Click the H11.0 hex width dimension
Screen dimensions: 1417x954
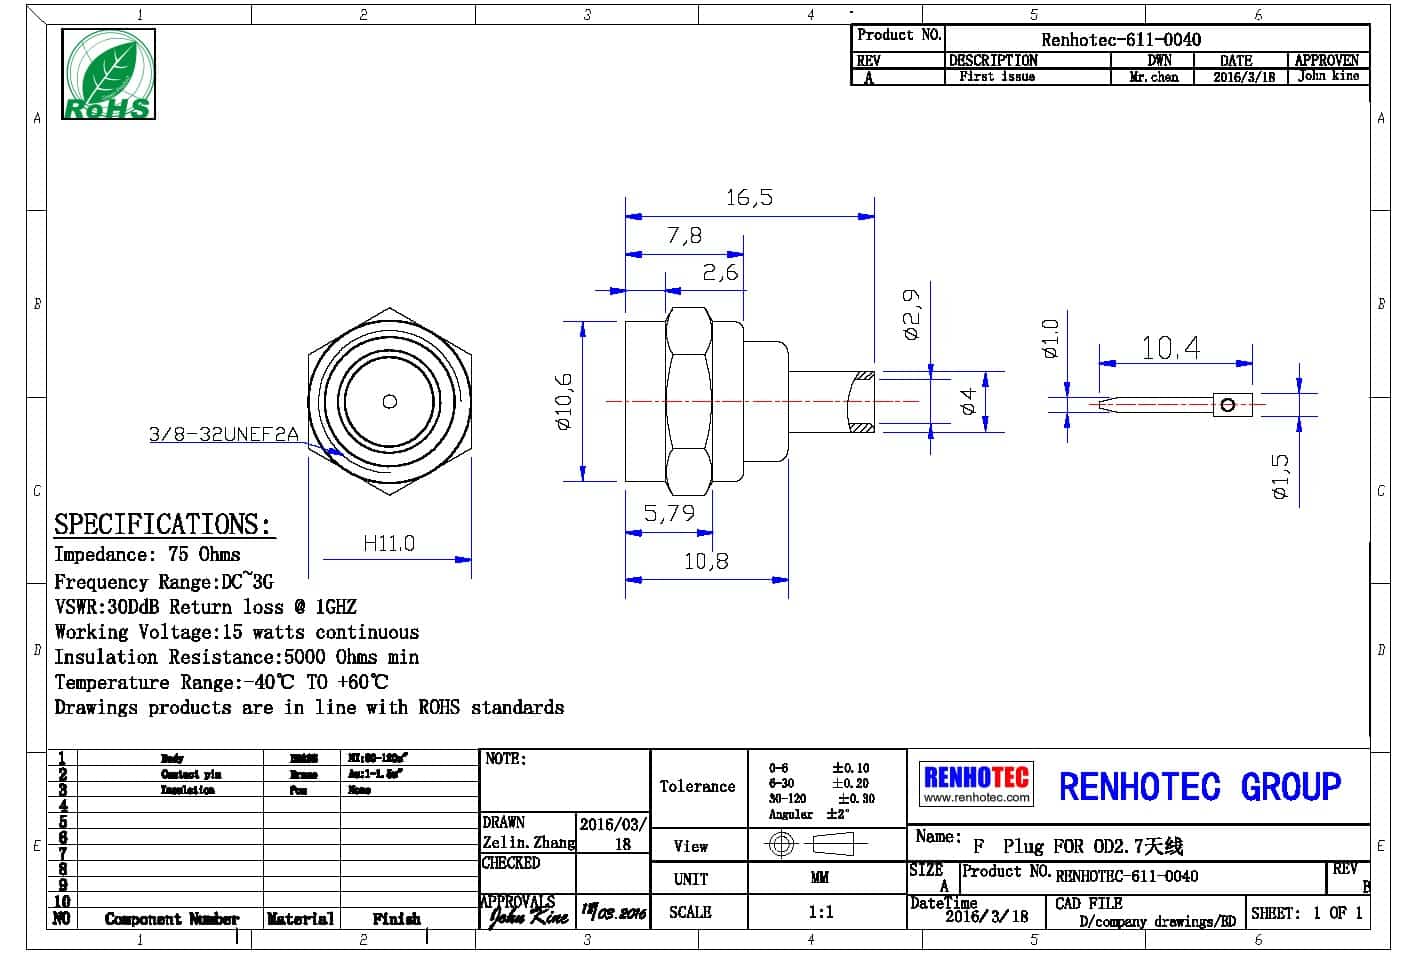388,544
